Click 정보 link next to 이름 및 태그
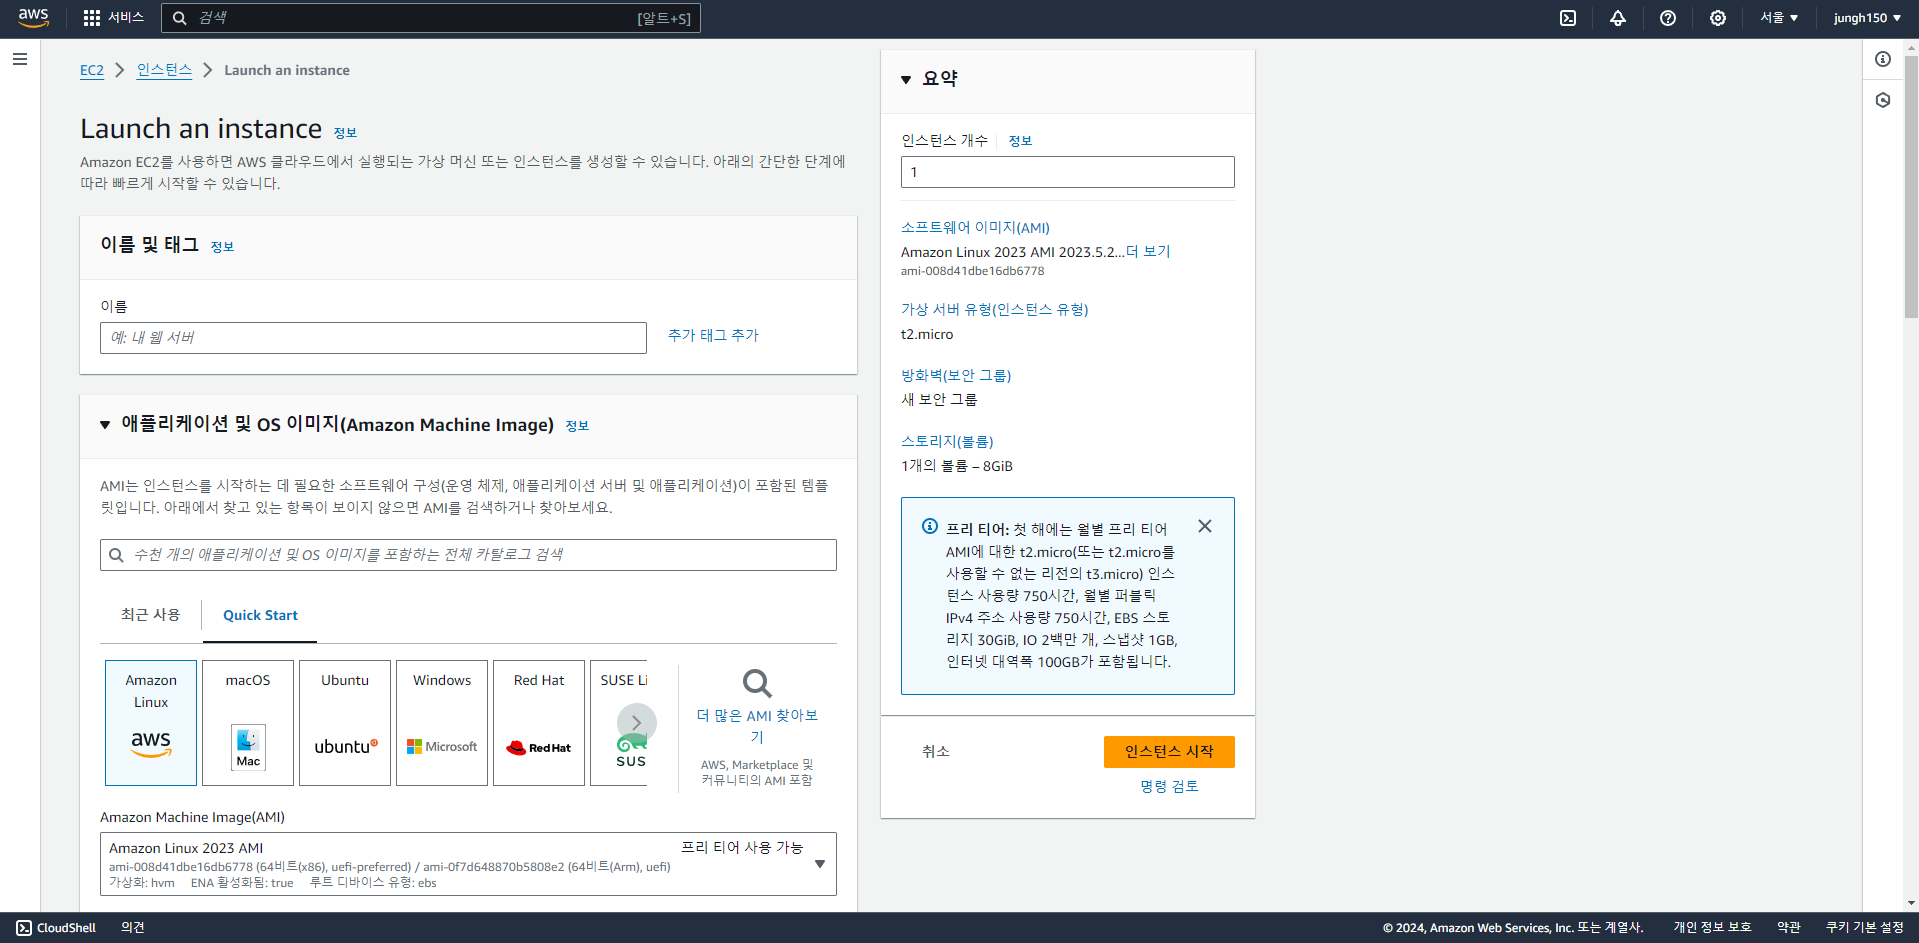 (x=222, y=247)
